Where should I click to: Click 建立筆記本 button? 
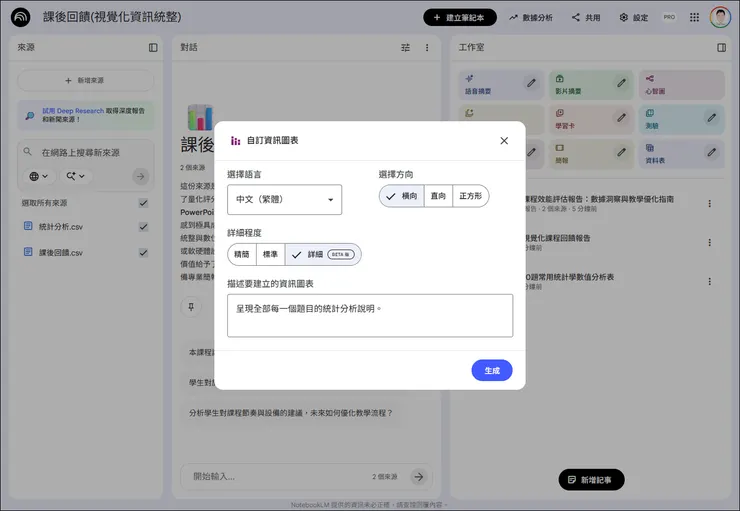tap(460, 17)
